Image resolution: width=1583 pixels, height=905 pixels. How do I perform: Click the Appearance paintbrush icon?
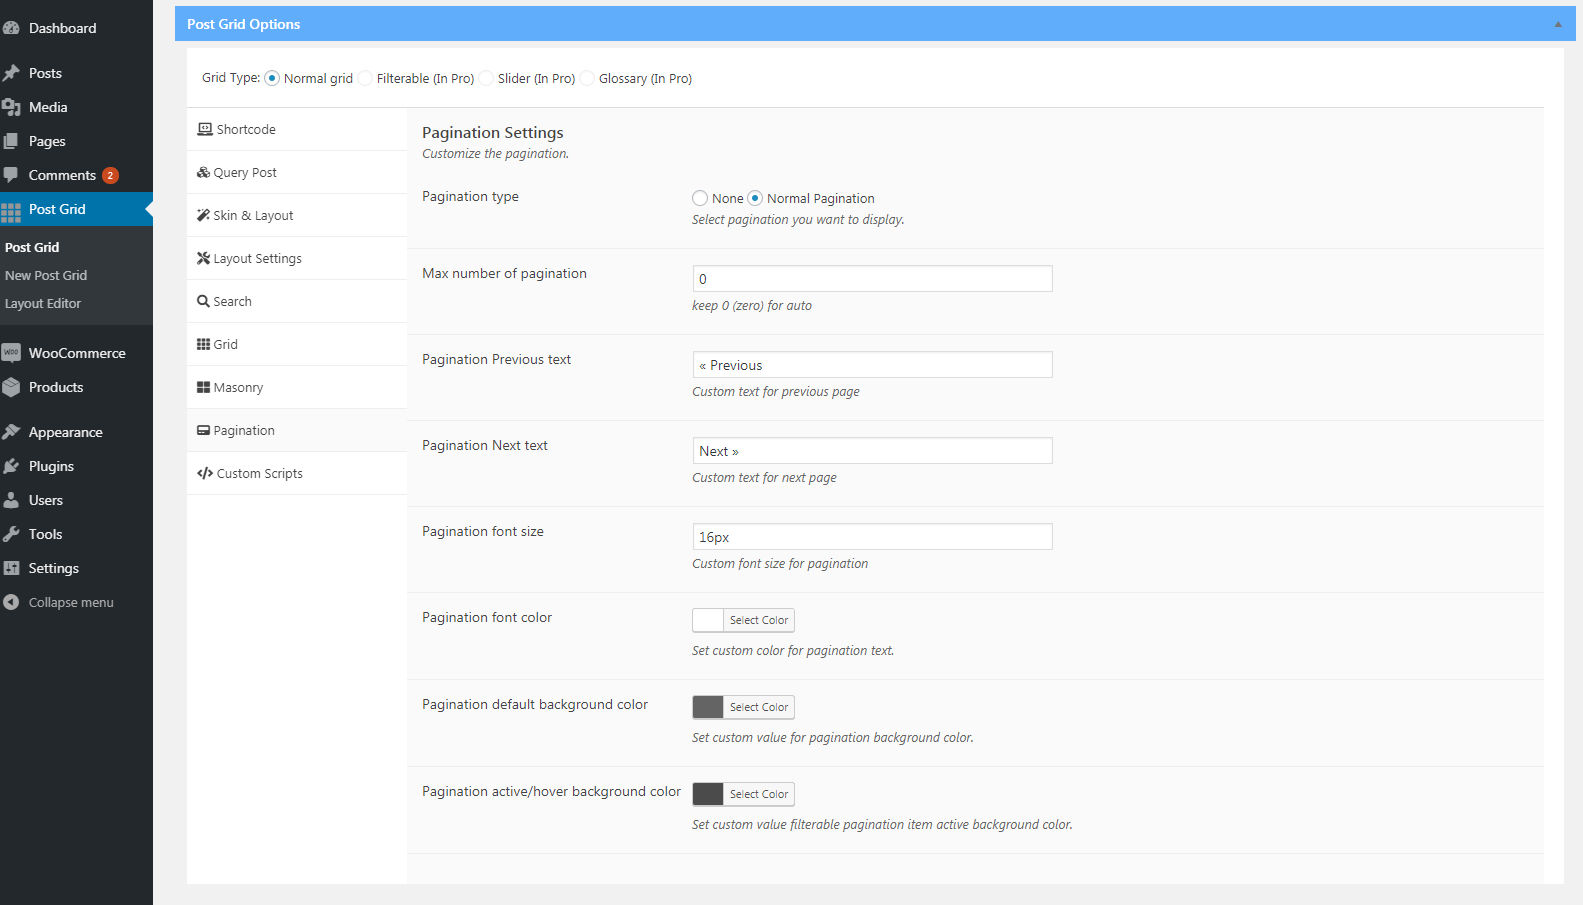point(12,432)
